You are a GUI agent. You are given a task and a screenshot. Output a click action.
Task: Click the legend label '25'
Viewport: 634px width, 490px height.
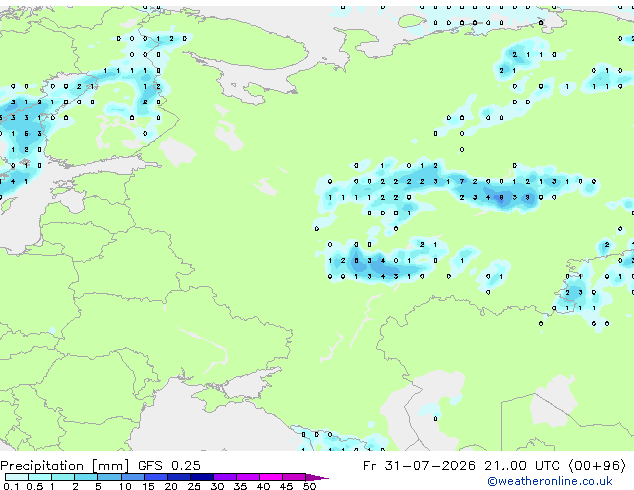click(194, 486)
